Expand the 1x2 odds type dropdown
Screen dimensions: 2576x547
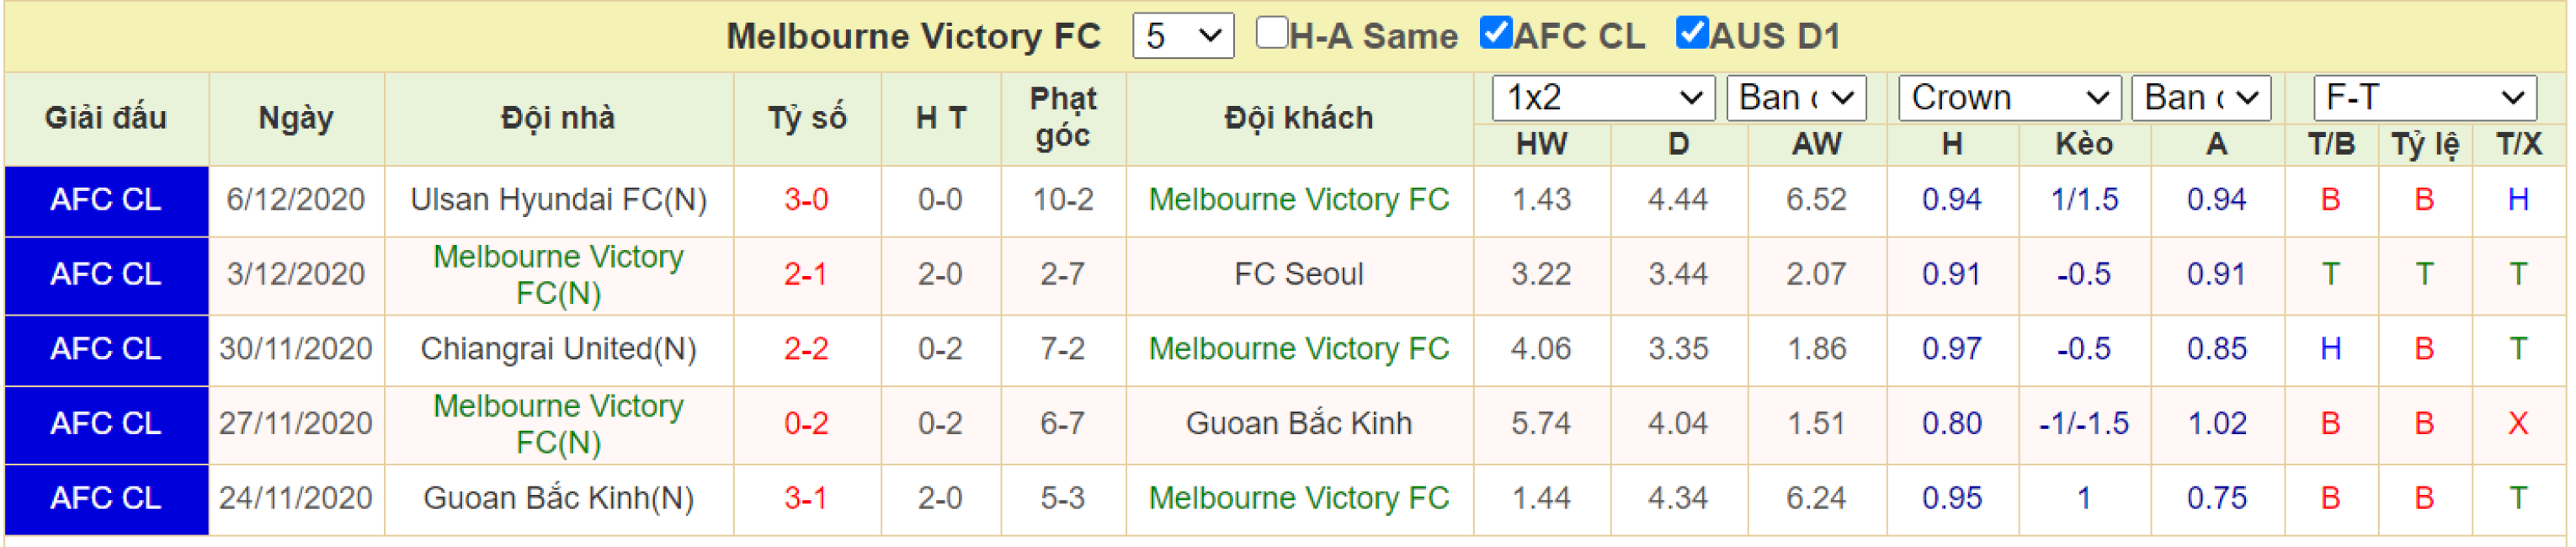tap(1604, 98)
